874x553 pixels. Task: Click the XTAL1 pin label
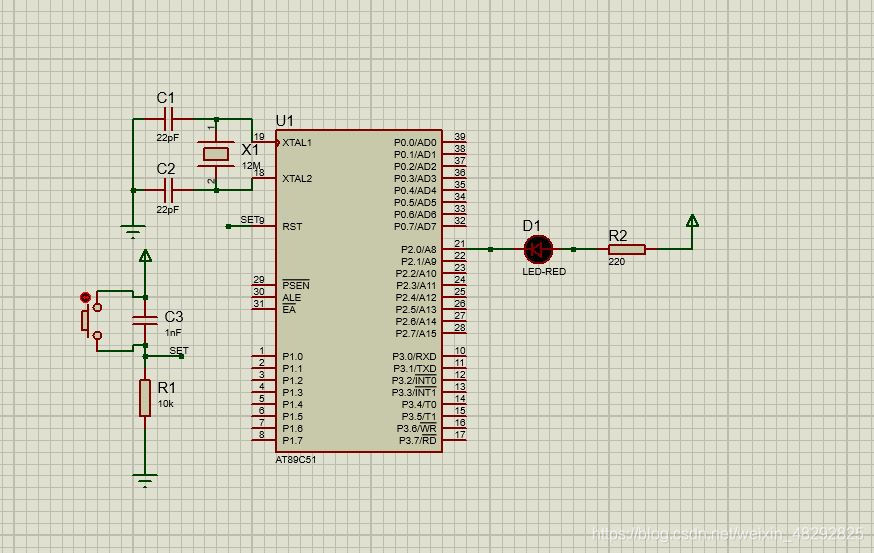click(297, 143)
